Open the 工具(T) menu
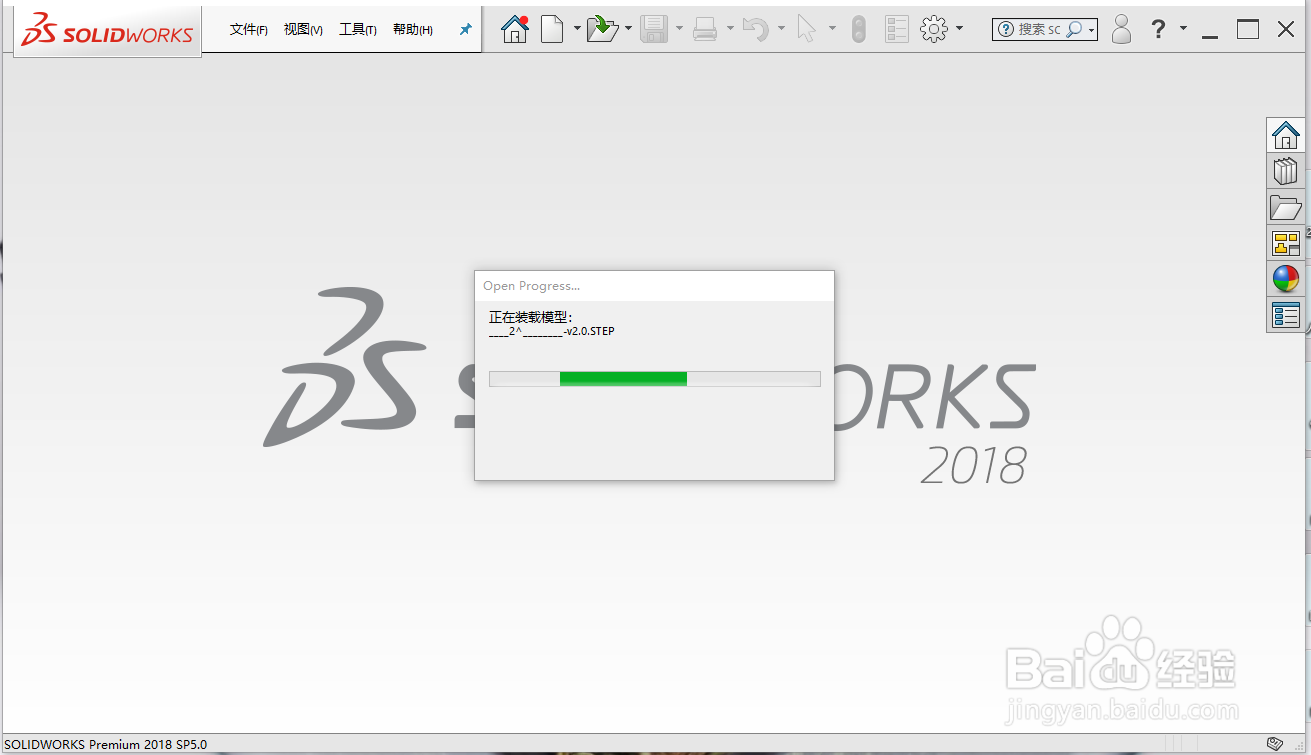The image size is (1311, 755). pos(358,30)
